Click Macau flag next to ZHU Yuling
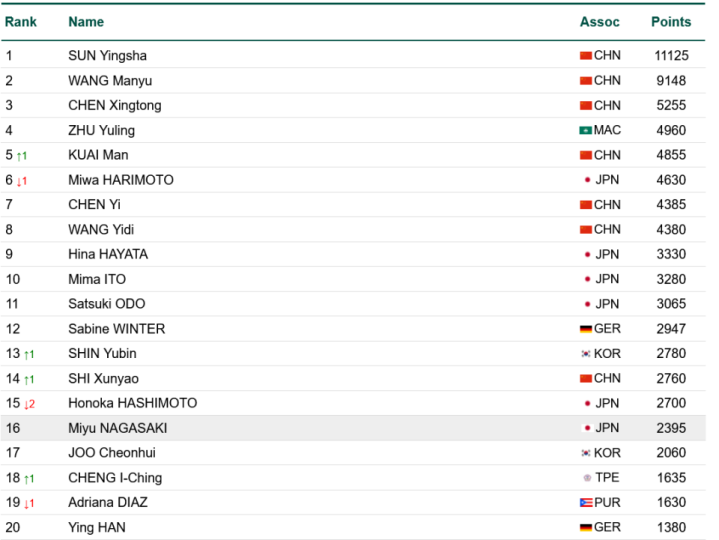This screenshot has width=719, height=540. 585,131
